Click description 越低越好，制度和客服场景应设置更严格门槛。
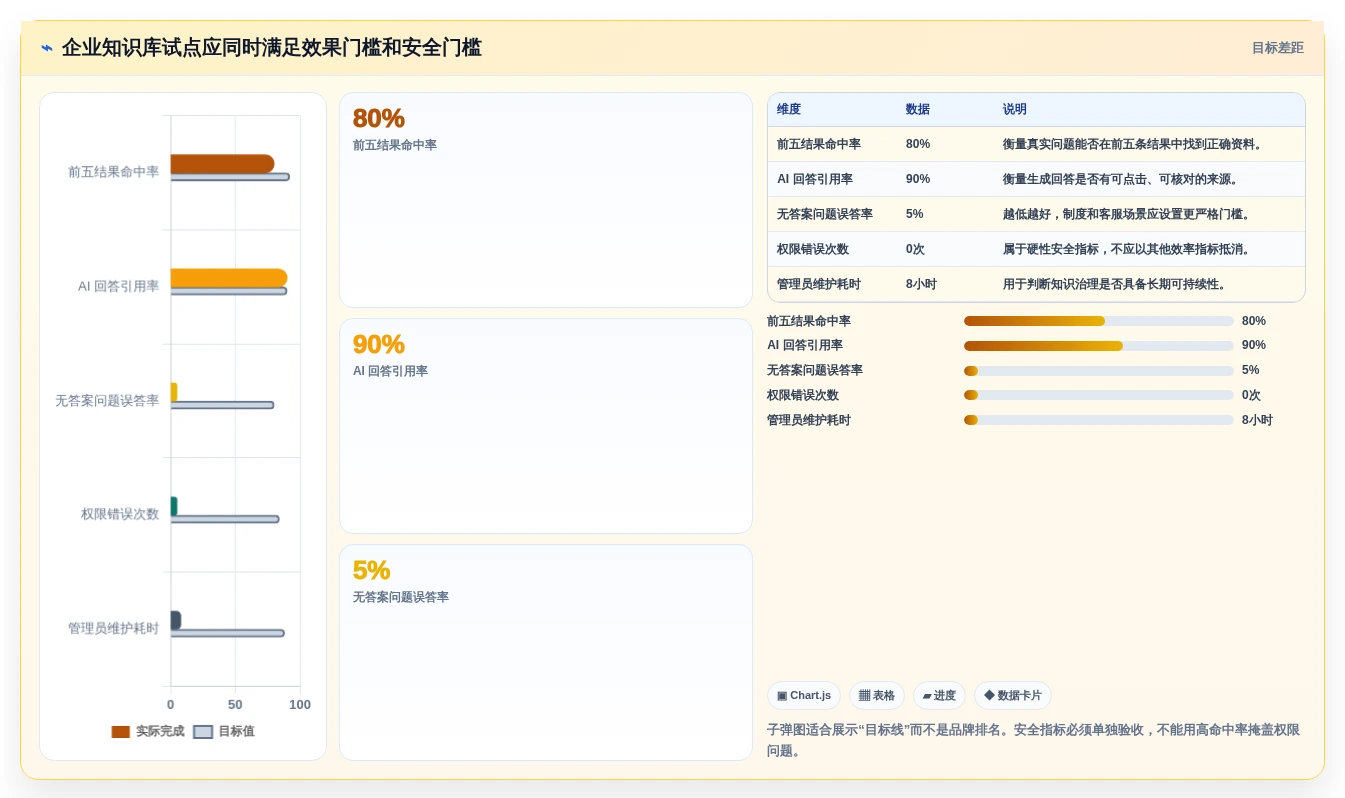Viewport: 1345px width, 798px height. (x=1128, y=215)
